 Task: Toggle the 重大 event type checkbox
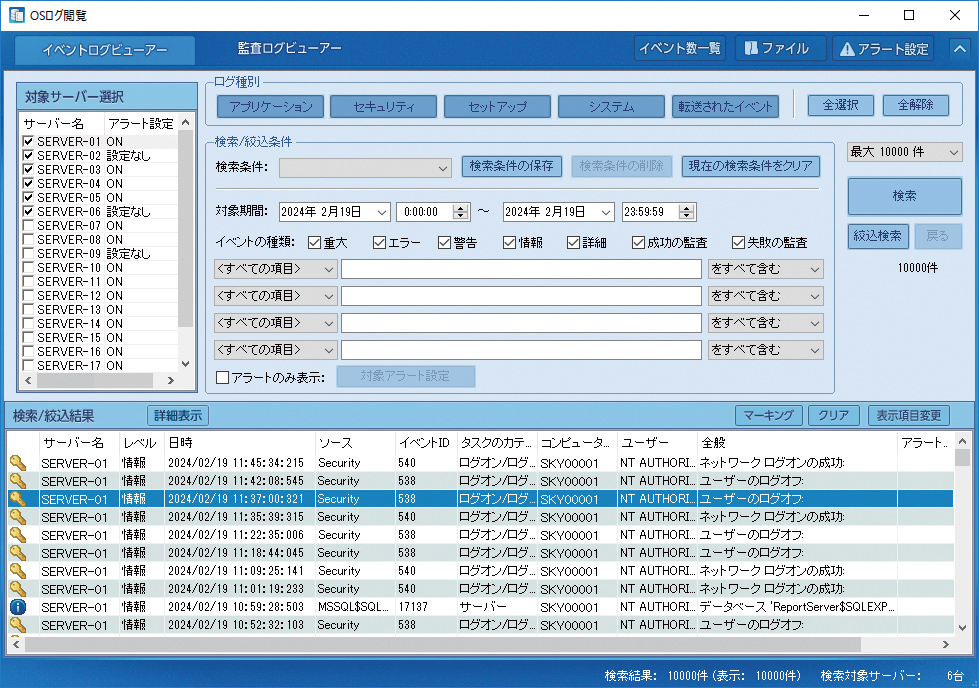(314, 242)
